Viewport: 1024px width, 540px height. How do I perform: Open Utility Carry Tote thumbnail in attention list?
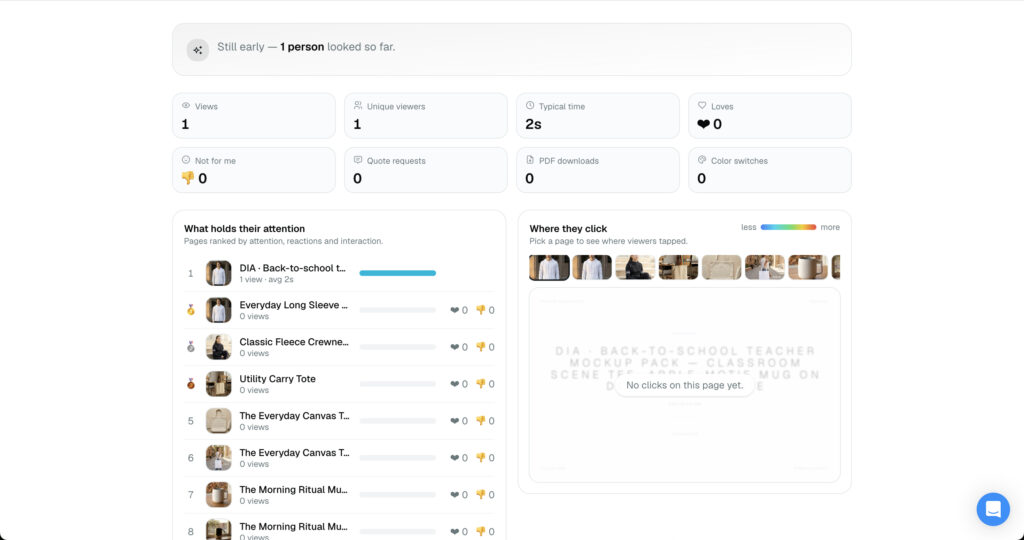(219, 384)
